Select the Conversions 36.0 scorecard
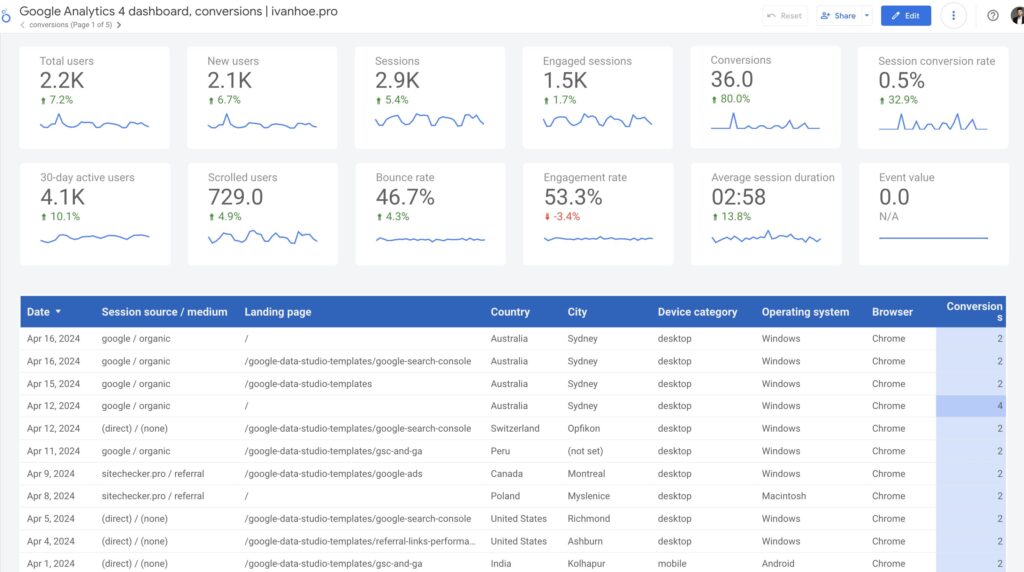Image resolution: width=1024 pixels, height=572 pixels. click(765, 97)
